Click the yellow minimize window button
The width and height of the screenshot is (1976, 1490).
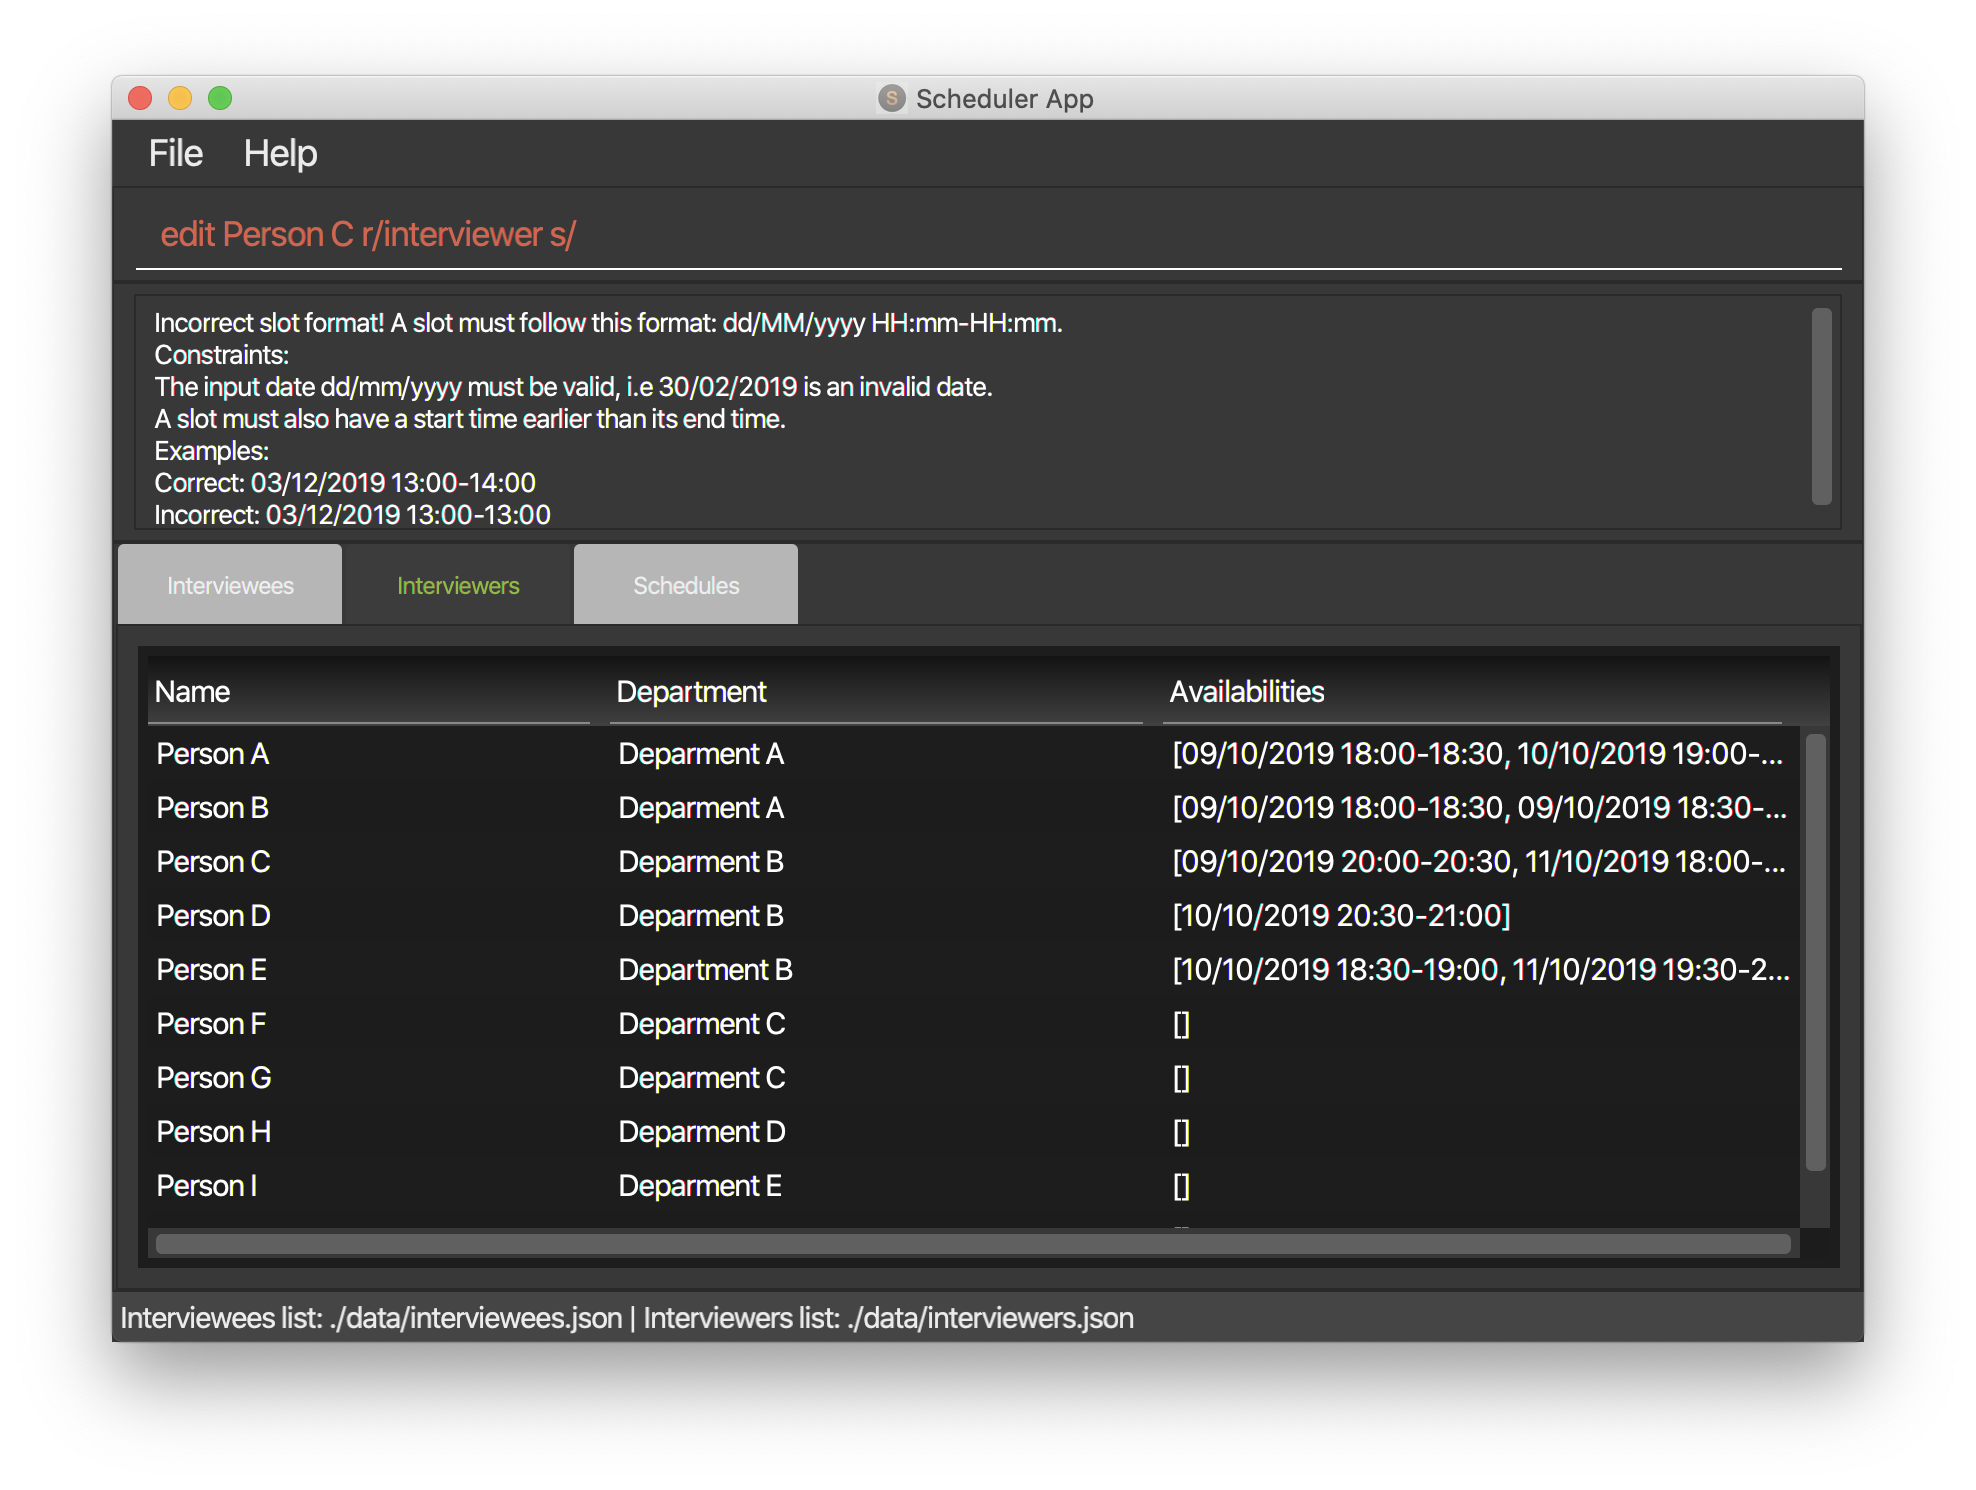coord(180,98)
